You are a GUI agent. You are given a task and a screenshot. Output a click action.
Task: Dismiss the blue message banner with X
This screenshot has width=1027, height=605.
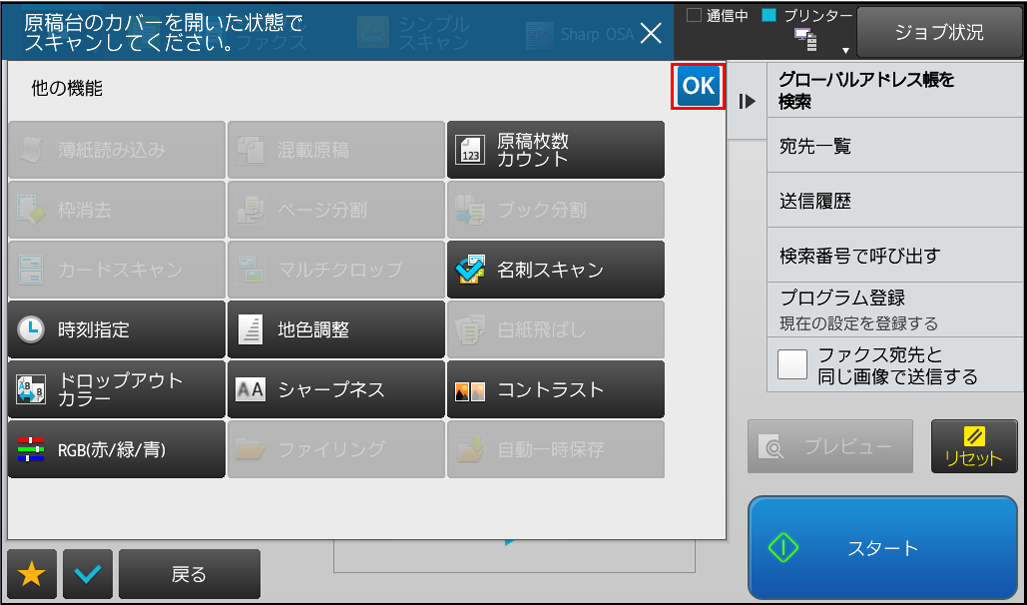pyautogui.click(x=650, y=33)
